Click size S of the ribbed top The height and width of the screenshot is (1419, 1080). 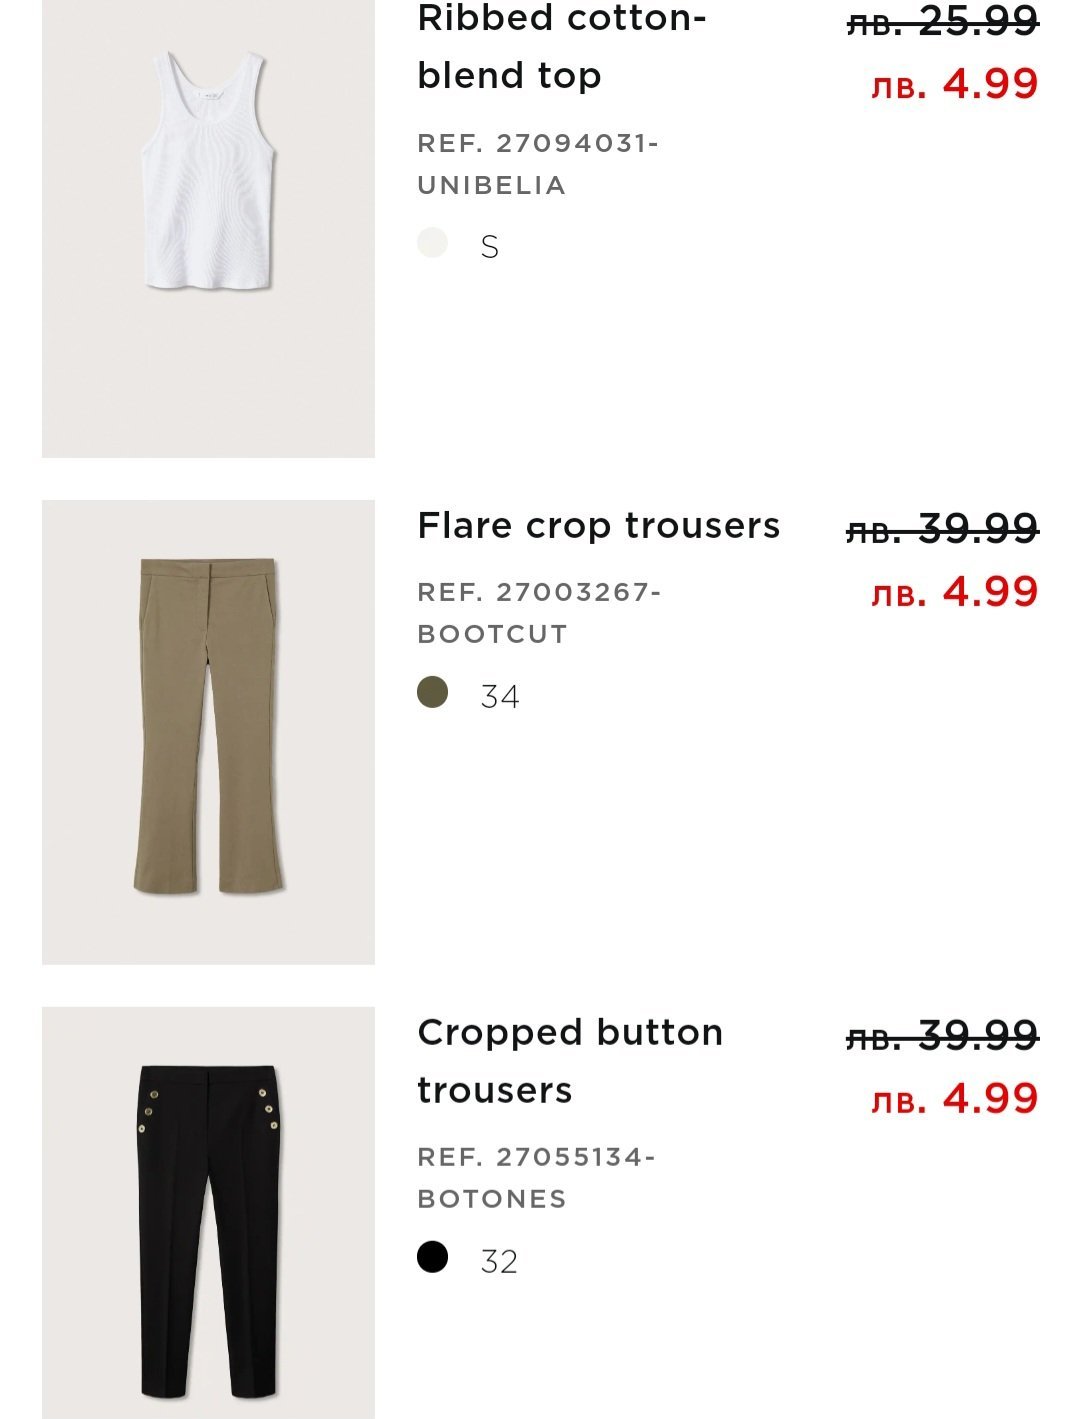(x=489, y=247)
